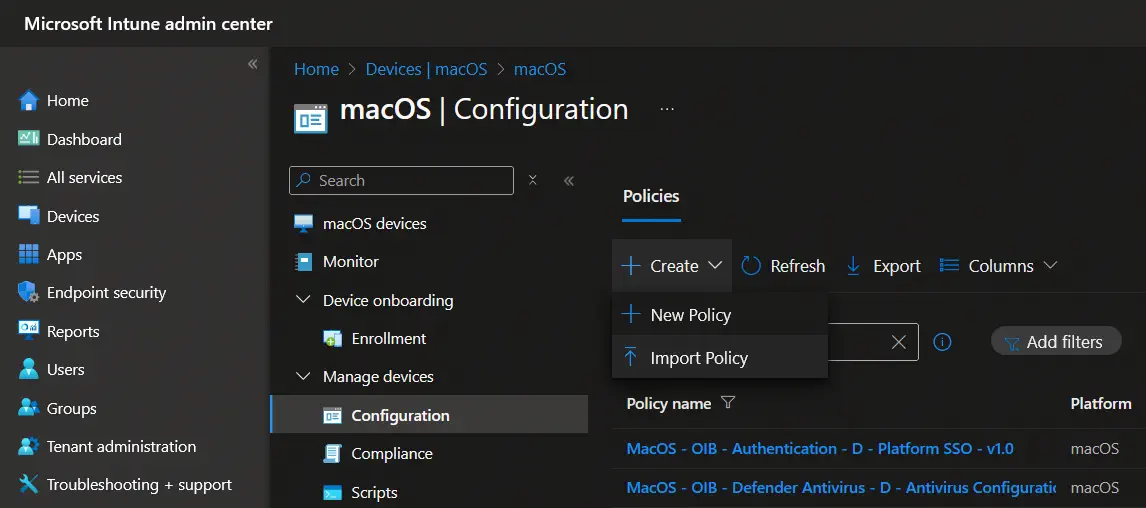Export policies using the Export icon
1146x508 pixels.
(x=854, y=266)
